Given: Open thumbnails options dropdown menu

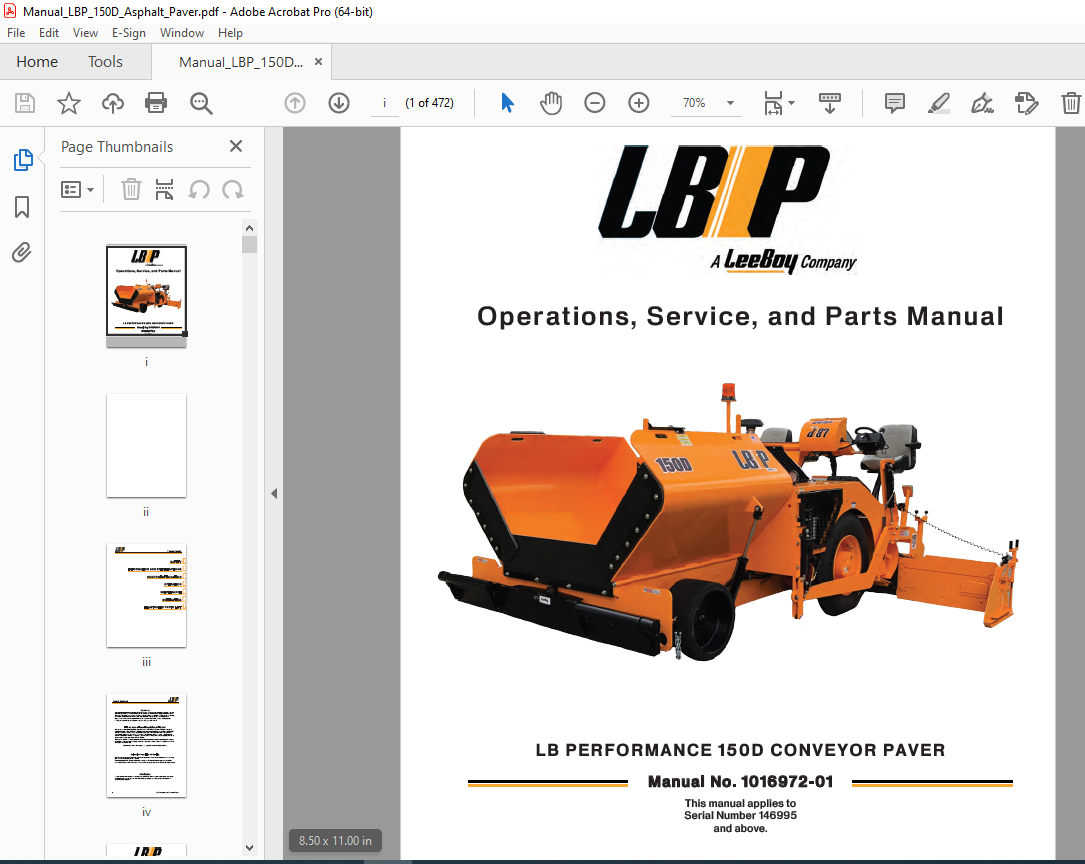Looking at the screenshot, I should 78,189.
